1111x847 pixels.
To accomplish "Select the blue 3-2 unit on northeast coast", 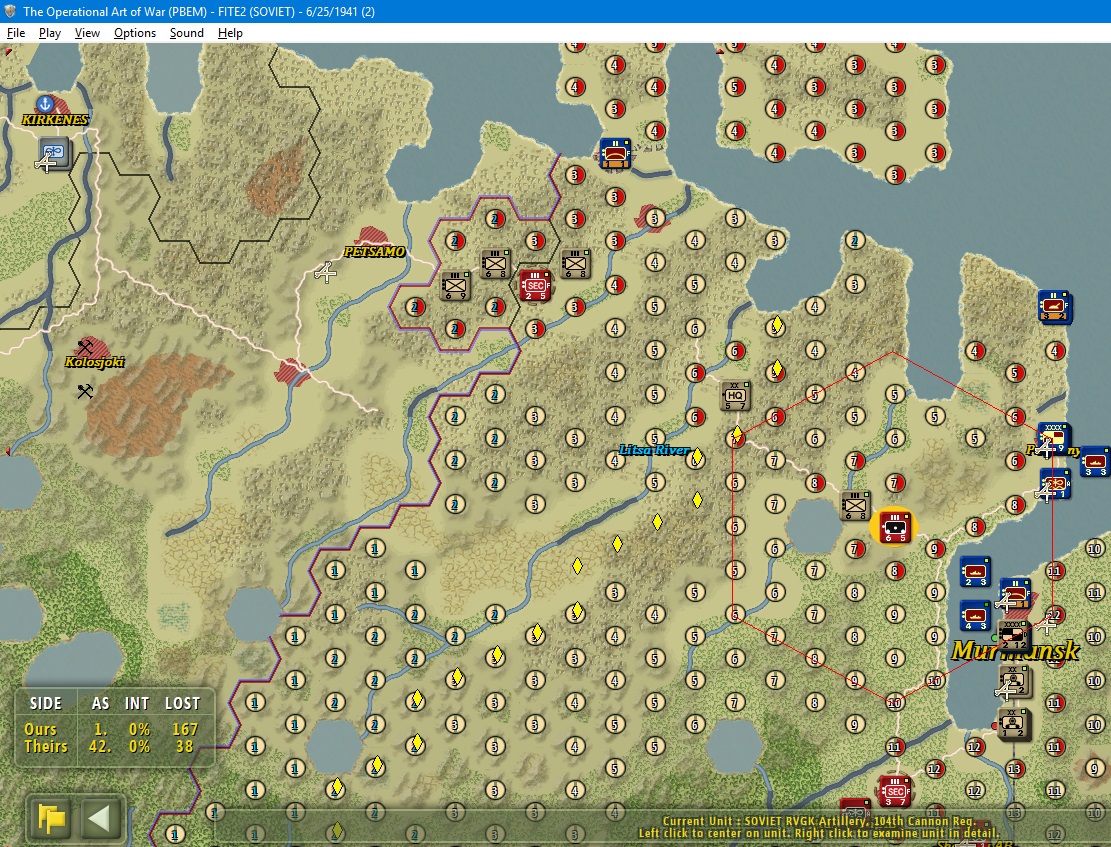I will click(1054, 307).
